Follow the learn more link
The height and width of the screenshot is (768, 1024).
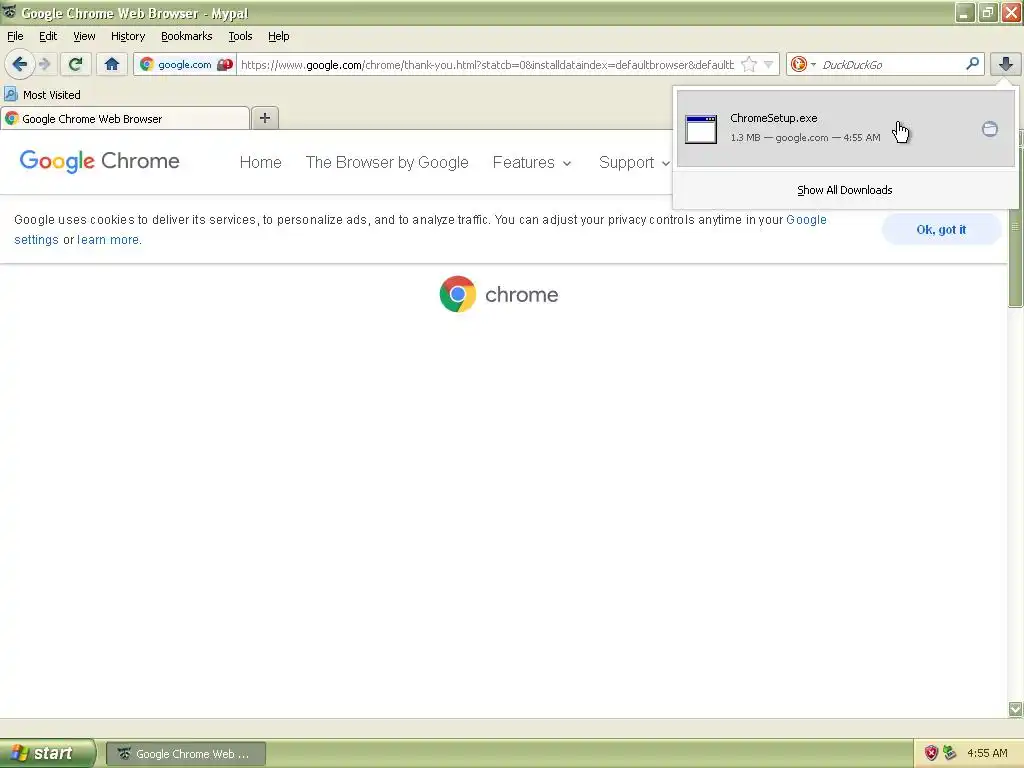(x=108, y=240)
